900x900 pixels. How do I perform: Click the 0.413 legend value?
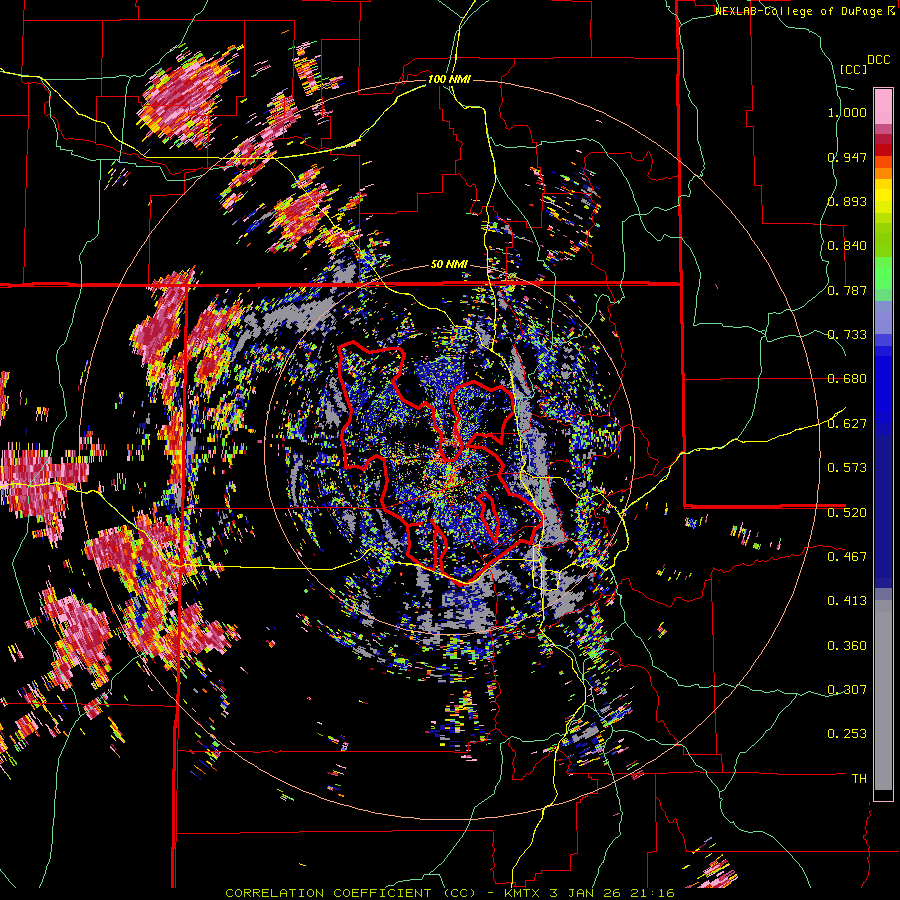(x=847, y=601)
